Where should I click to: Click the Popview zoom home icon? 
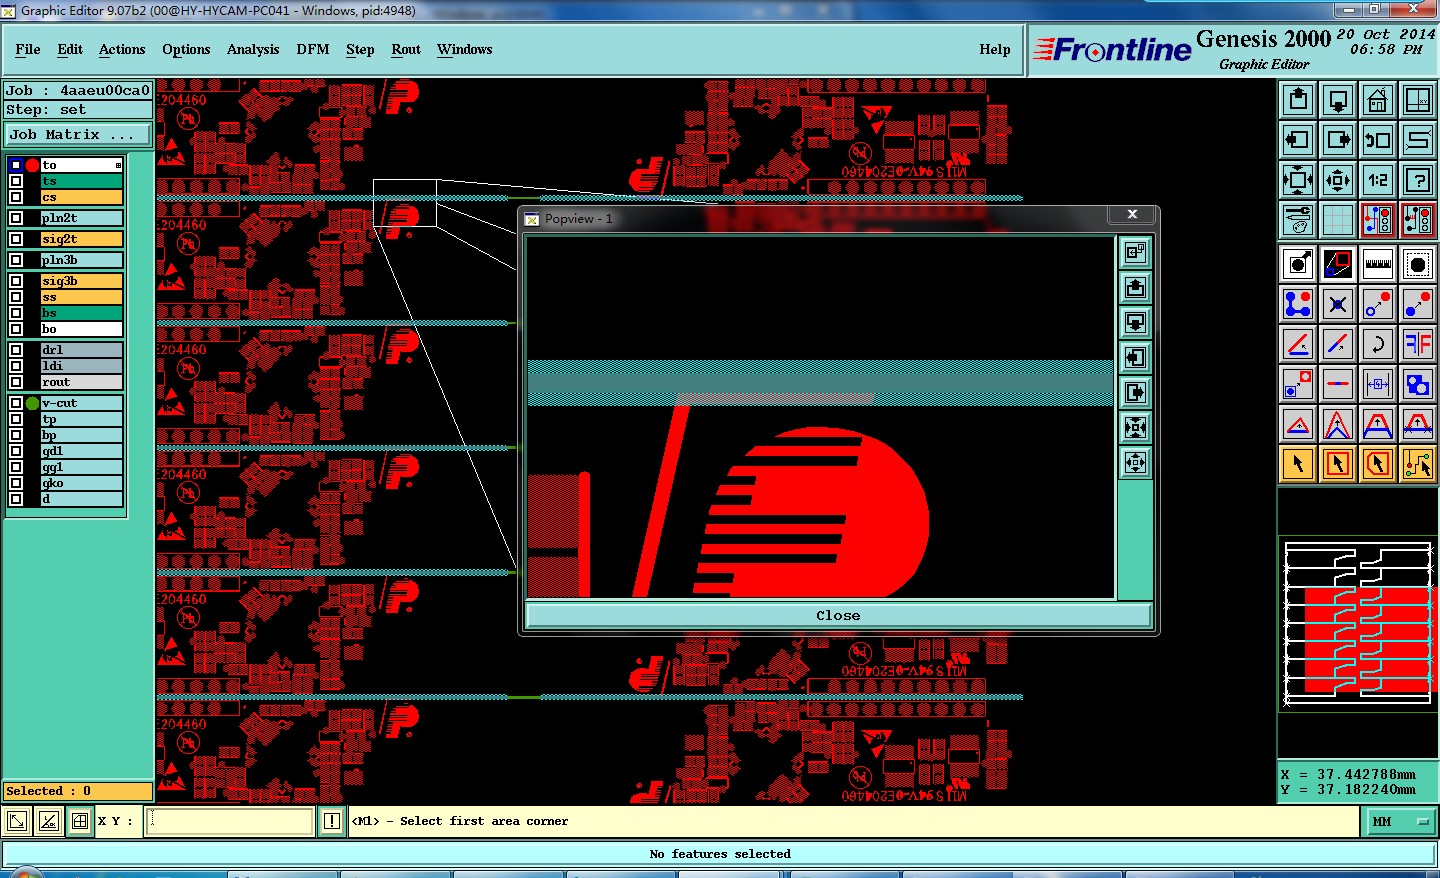tap(1135, 253)
